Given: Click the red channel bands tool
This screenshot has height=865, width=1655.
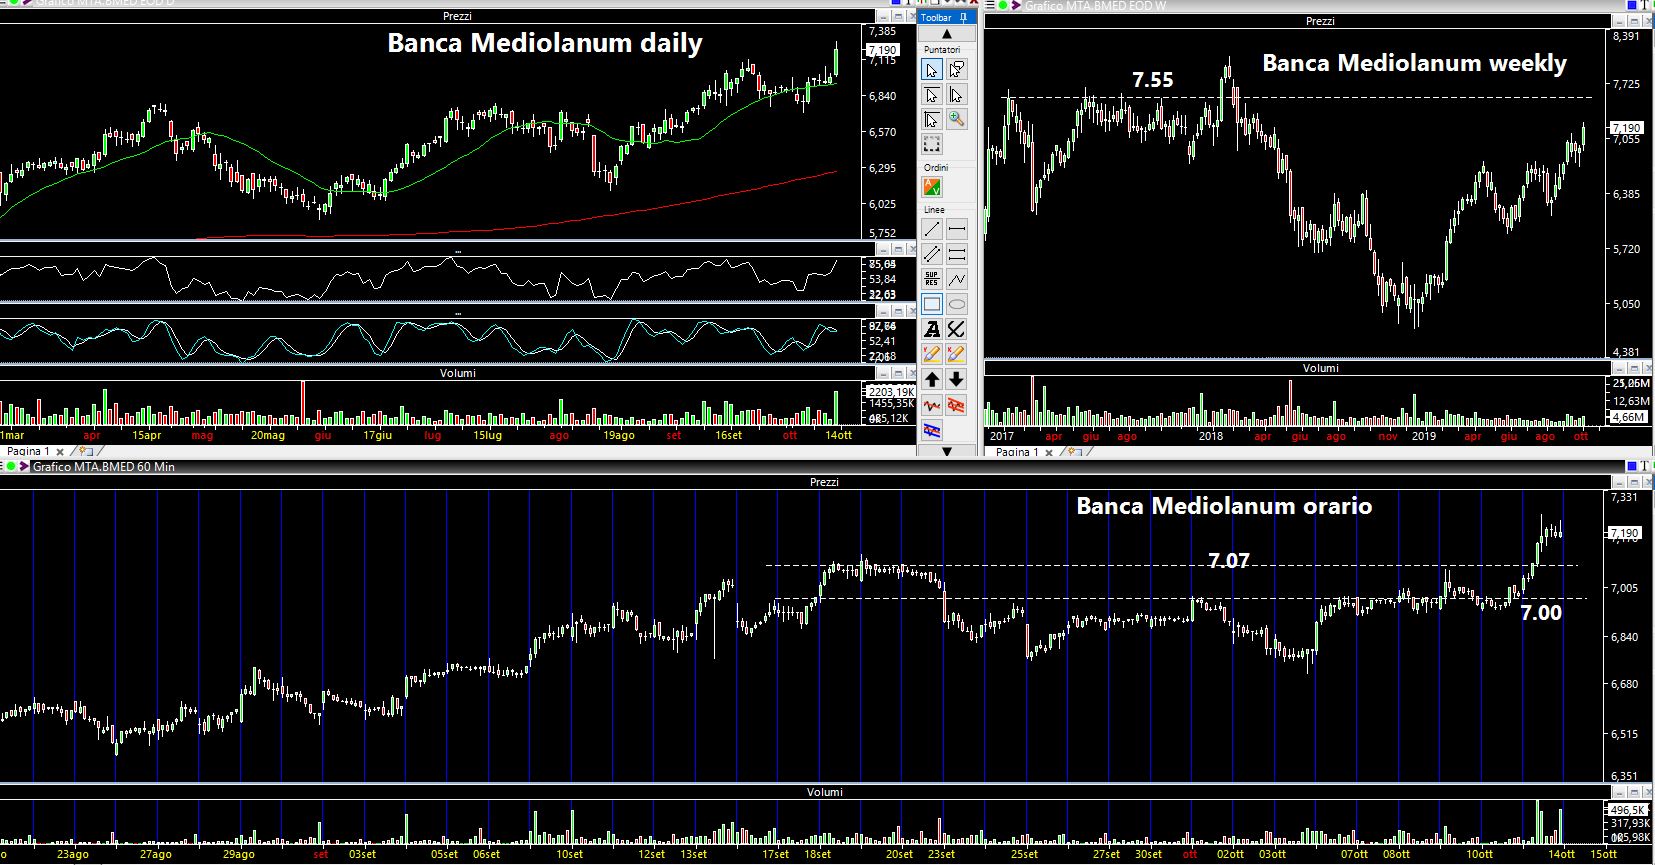Looking at the screenshot, I should click(957, 405).
